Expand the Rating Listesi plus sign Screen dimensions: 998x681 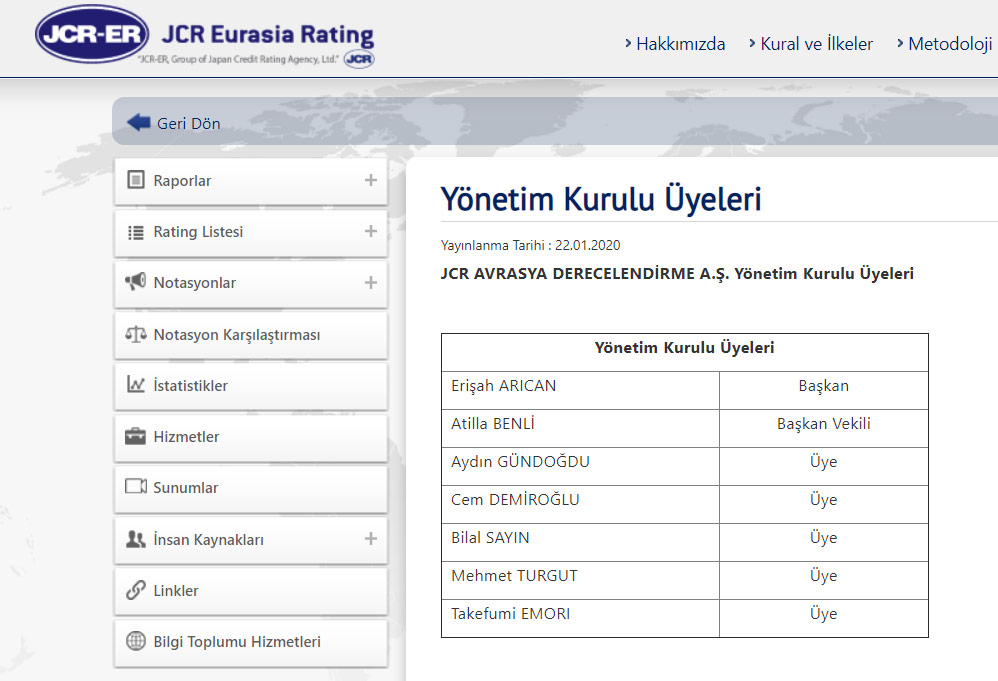click(x=370, y=232)
